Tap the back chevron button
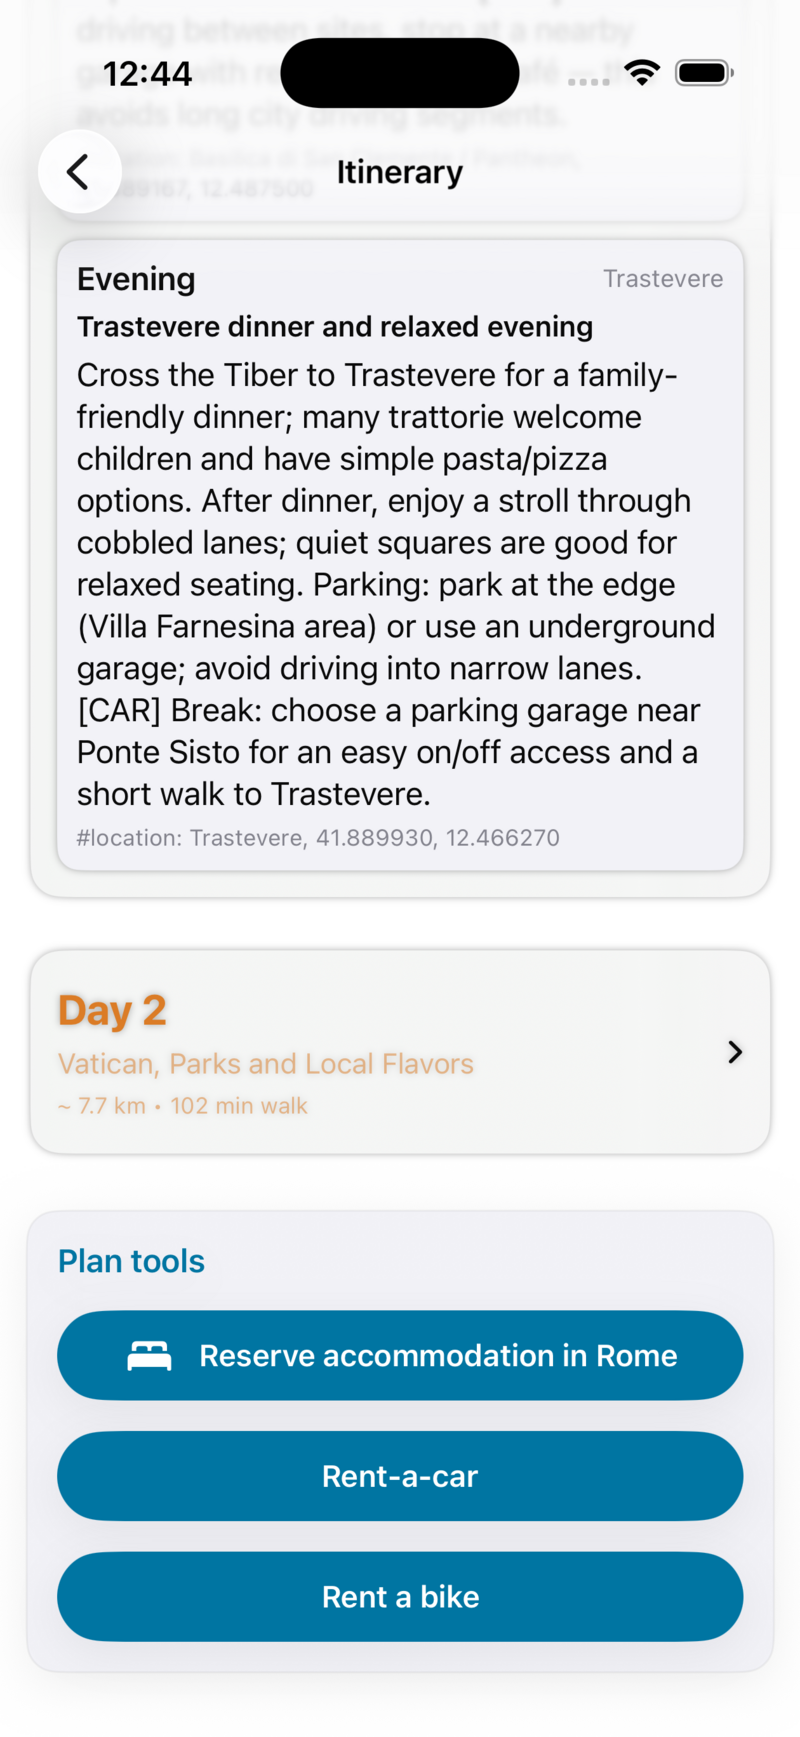 [x=79, y=172]
